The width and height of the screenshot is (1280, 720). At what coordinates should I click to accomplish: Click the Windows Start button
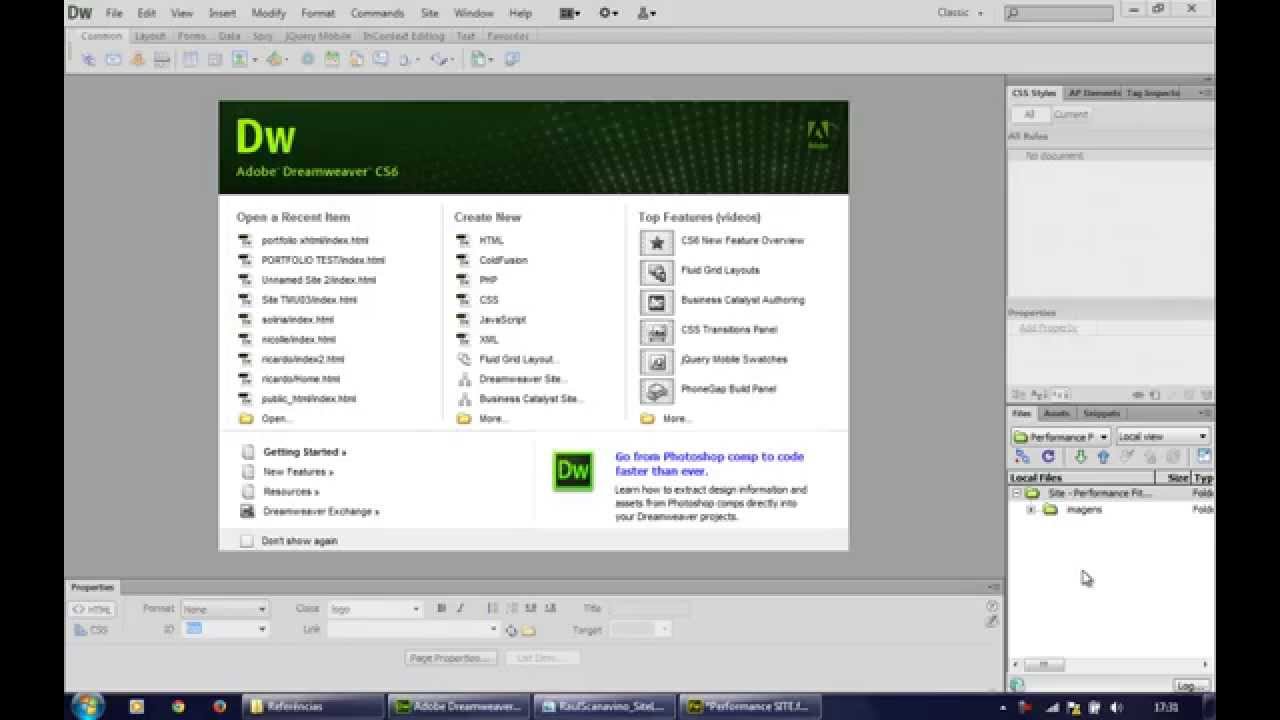[89, 706]
